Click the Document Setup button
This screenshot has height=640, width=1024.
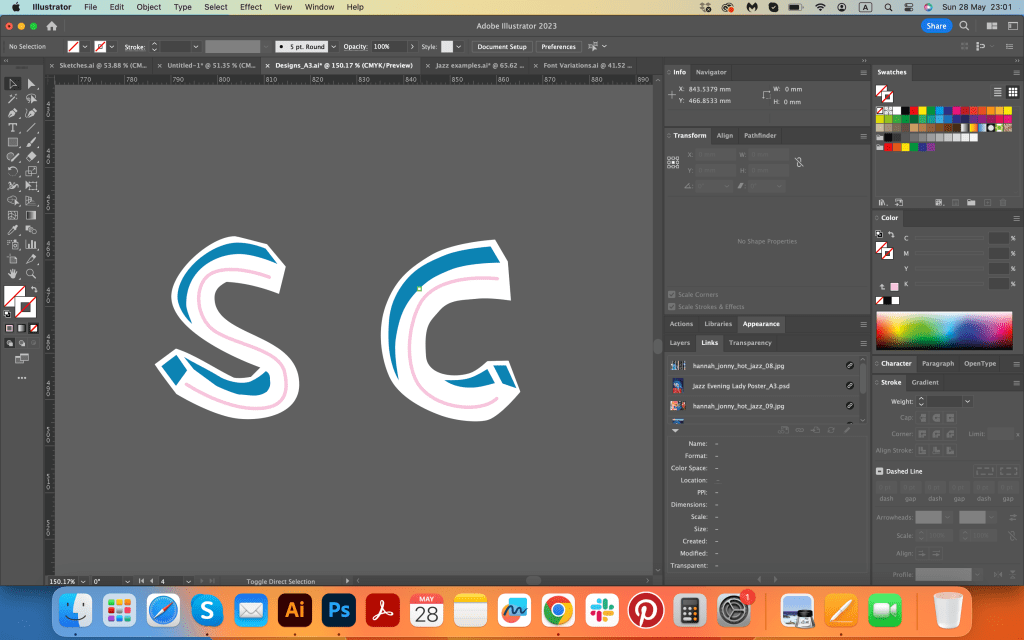point(501,47)
